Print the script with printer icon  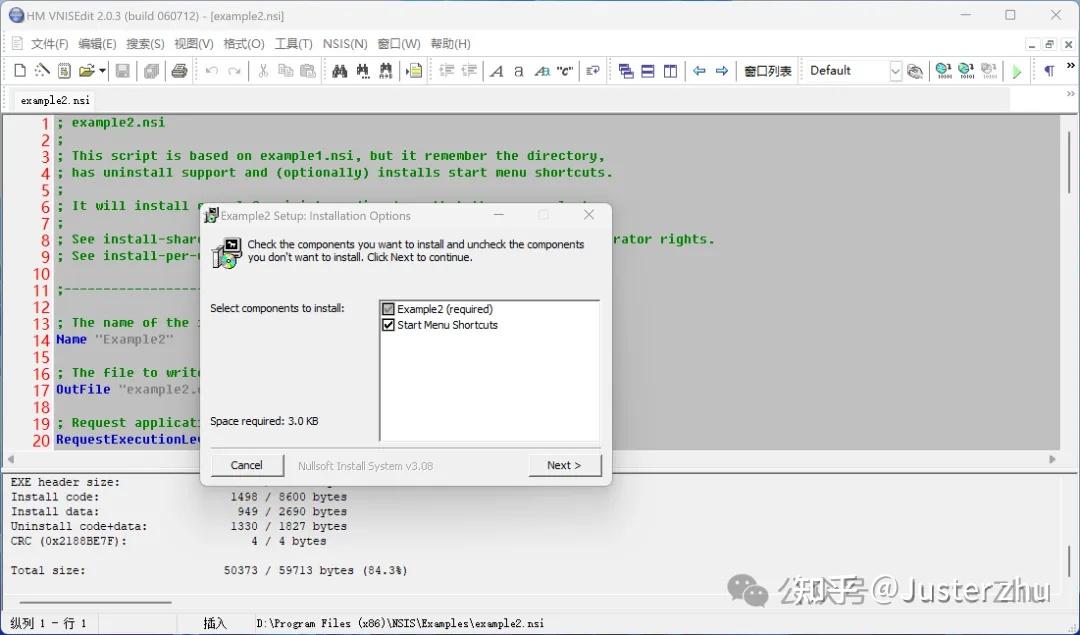(180, 71)
